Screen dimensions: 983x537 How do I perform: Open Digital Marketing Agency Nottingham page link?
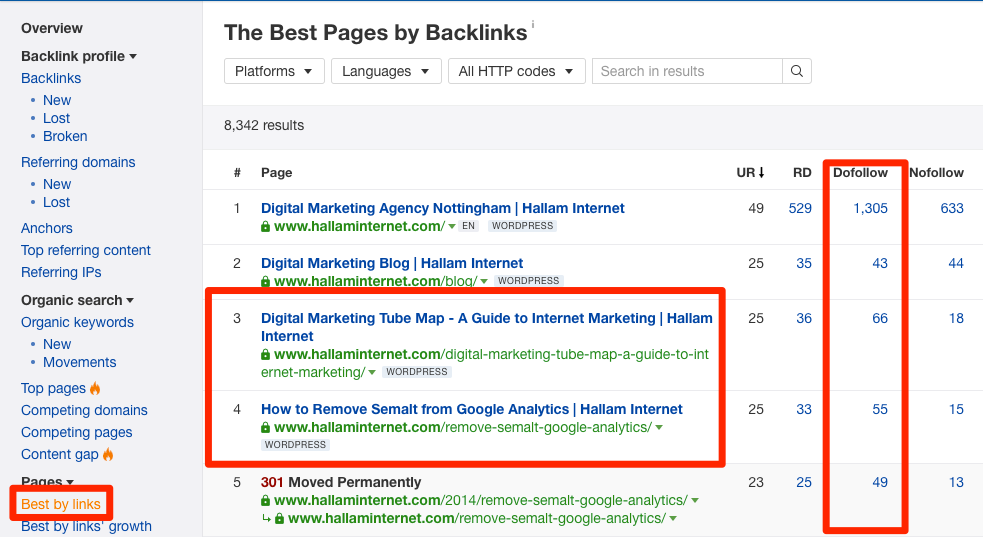click(443, 208)
